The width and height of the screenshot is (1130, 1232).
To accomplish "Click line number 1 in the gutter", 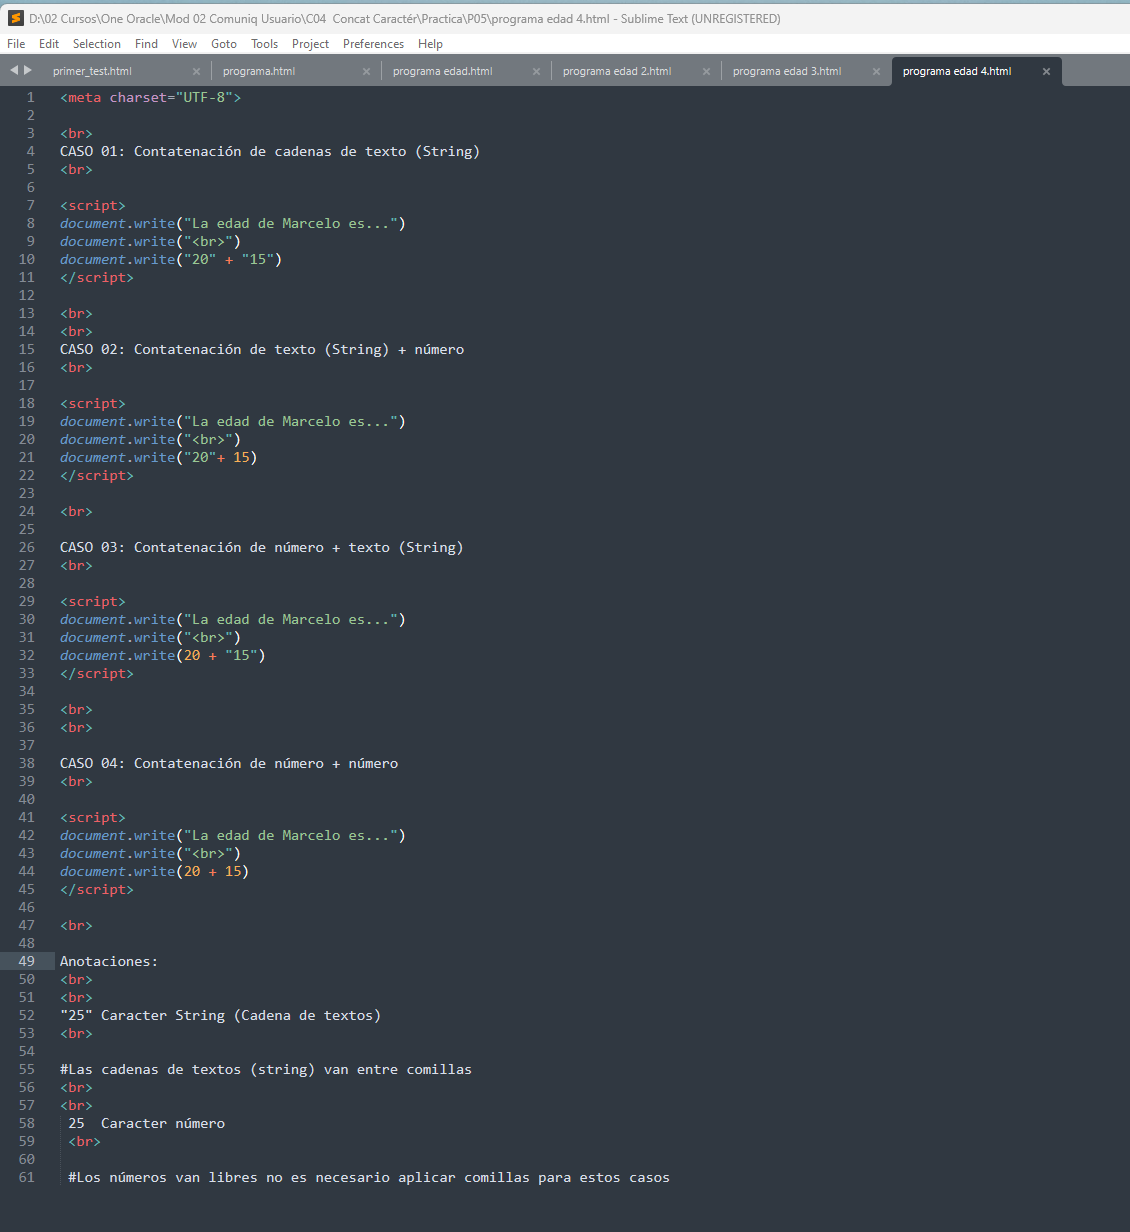I will click(x=30, y=98).
